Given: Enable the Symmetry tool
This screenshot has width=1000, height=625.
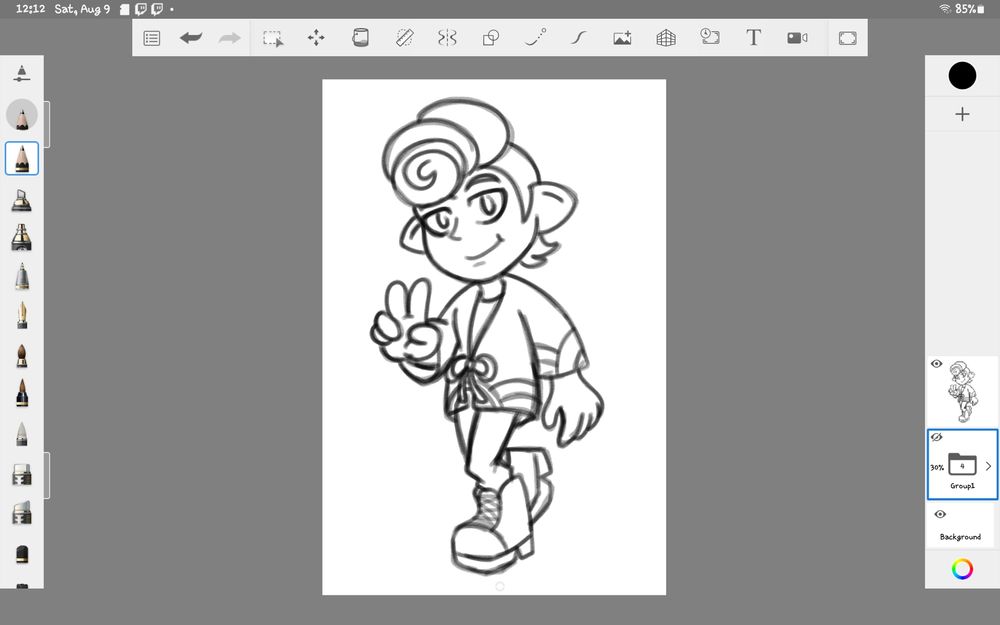Looking at the screenshot, I should 448,38.
